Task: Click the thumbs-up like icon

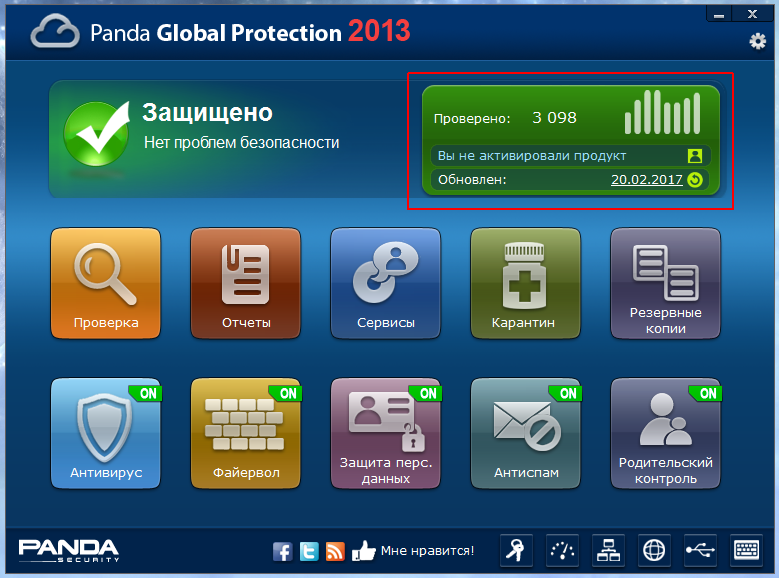Action: [x=363, y=551]
